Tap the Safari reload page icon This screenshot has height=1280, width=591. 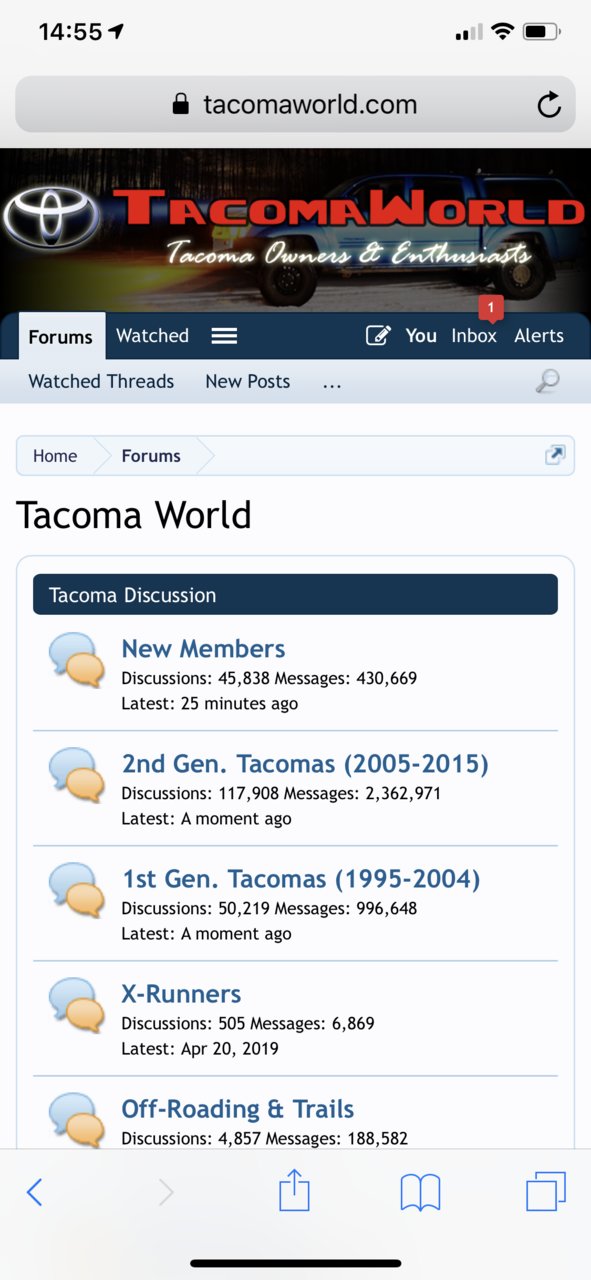coord(549,105)
